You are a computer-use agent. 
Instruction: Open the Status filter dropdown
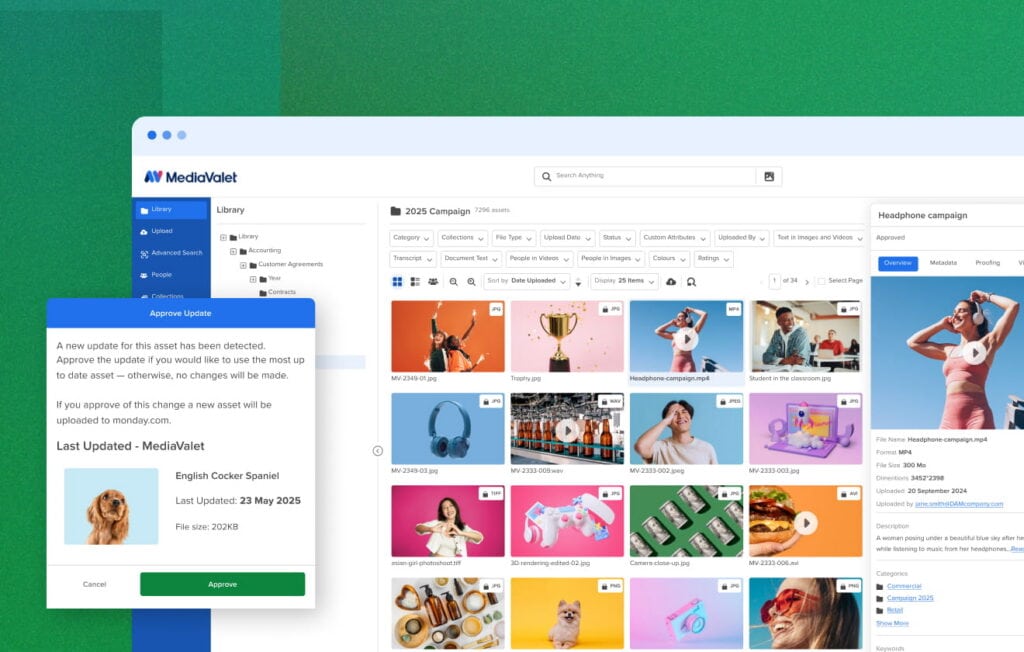(x=617, y=238)
